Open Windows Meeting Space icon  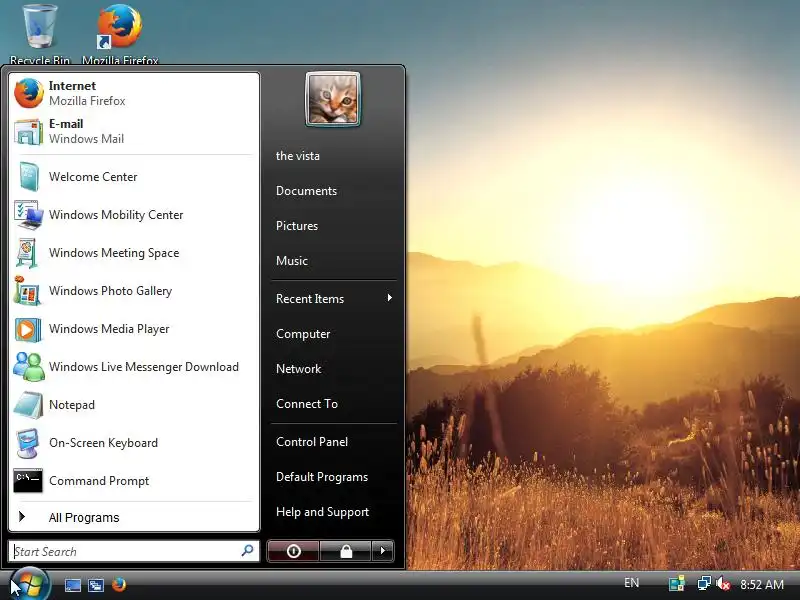[x=28, y=253]
